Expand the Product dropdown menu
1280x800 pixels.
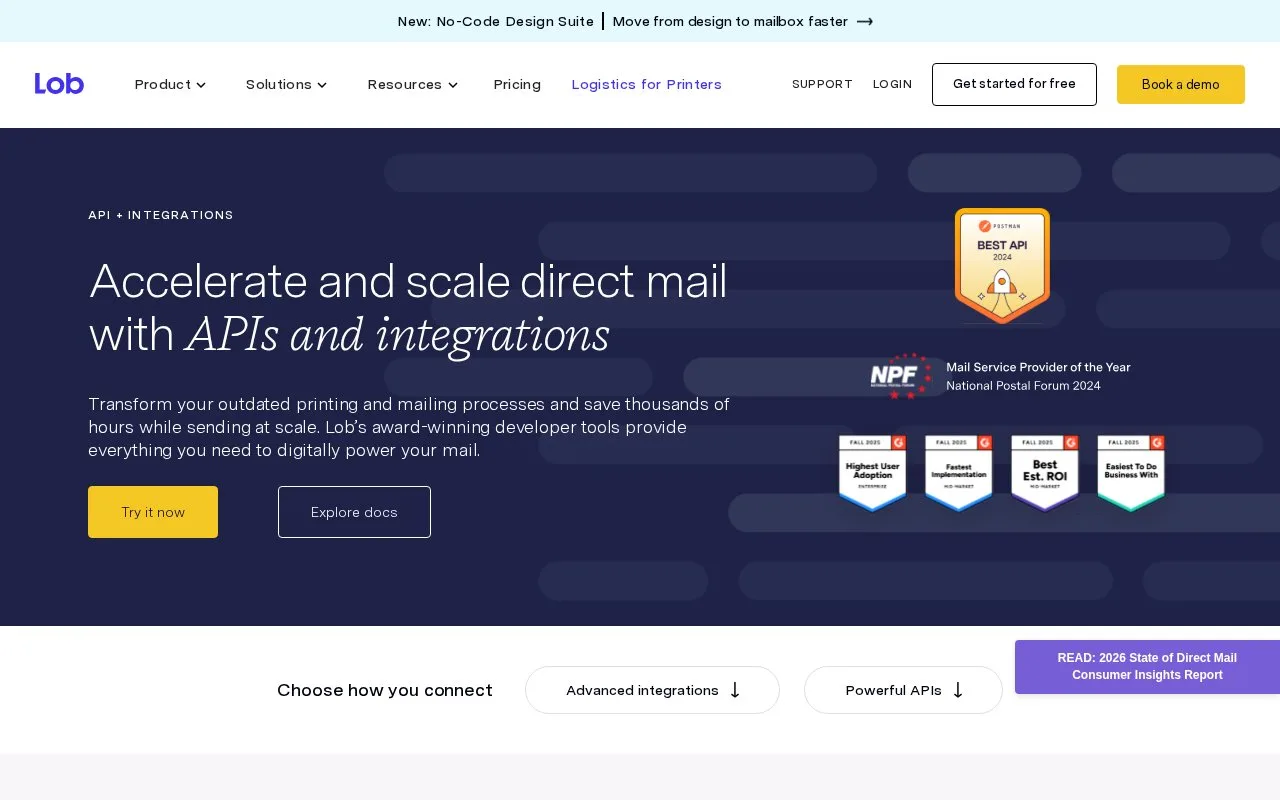170,84
